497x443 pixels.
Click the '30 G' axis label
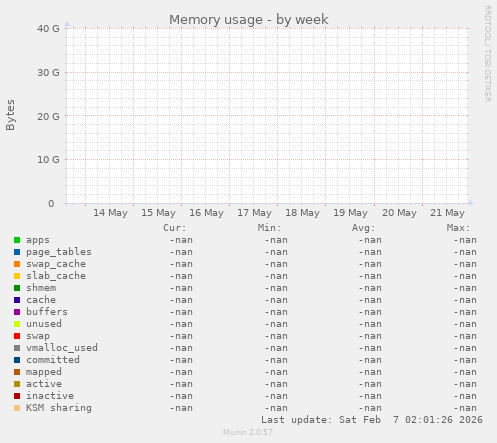(48, 73)
